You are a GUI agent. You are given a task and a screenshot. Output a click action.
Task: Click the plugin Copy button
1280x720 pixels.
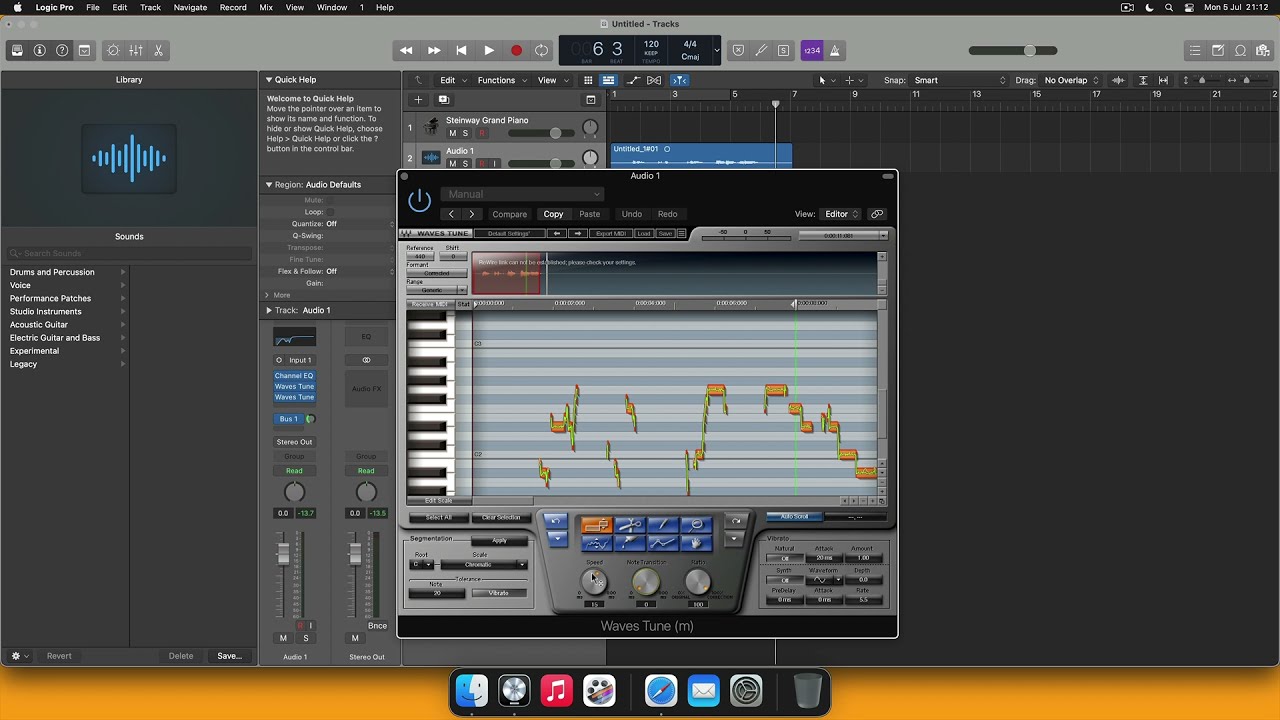(553, 214)
